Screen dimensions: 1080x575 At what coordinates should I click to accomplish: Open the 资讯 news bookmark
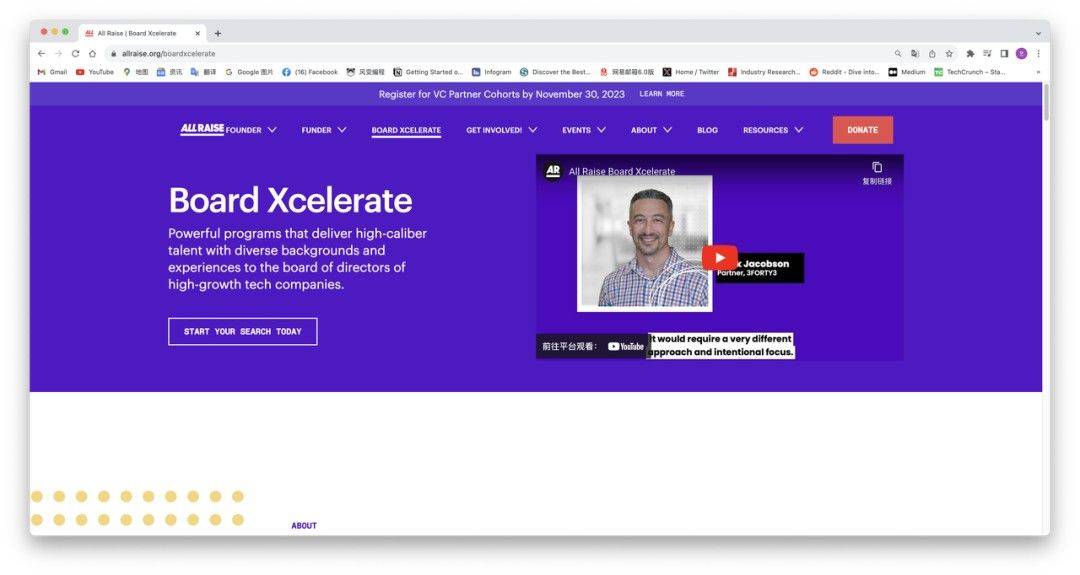click(169, 72)
